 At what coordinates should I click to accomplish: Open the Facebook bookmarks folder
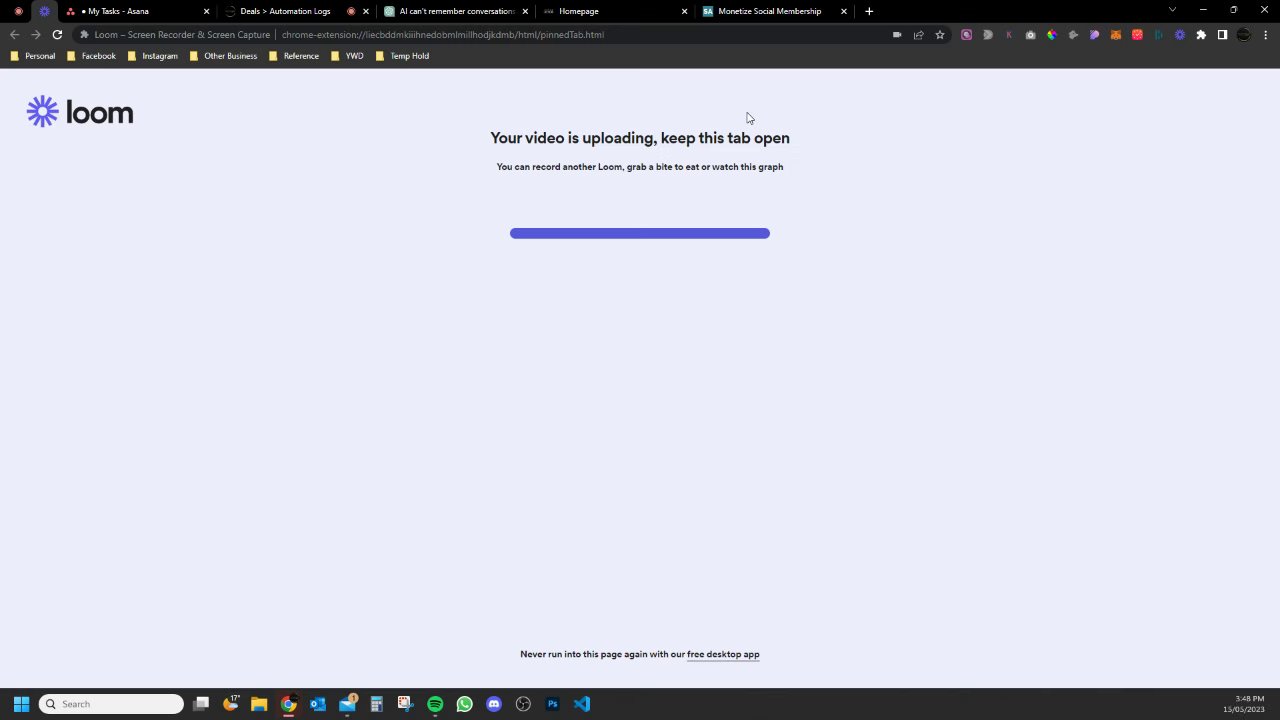coord(91,56)
